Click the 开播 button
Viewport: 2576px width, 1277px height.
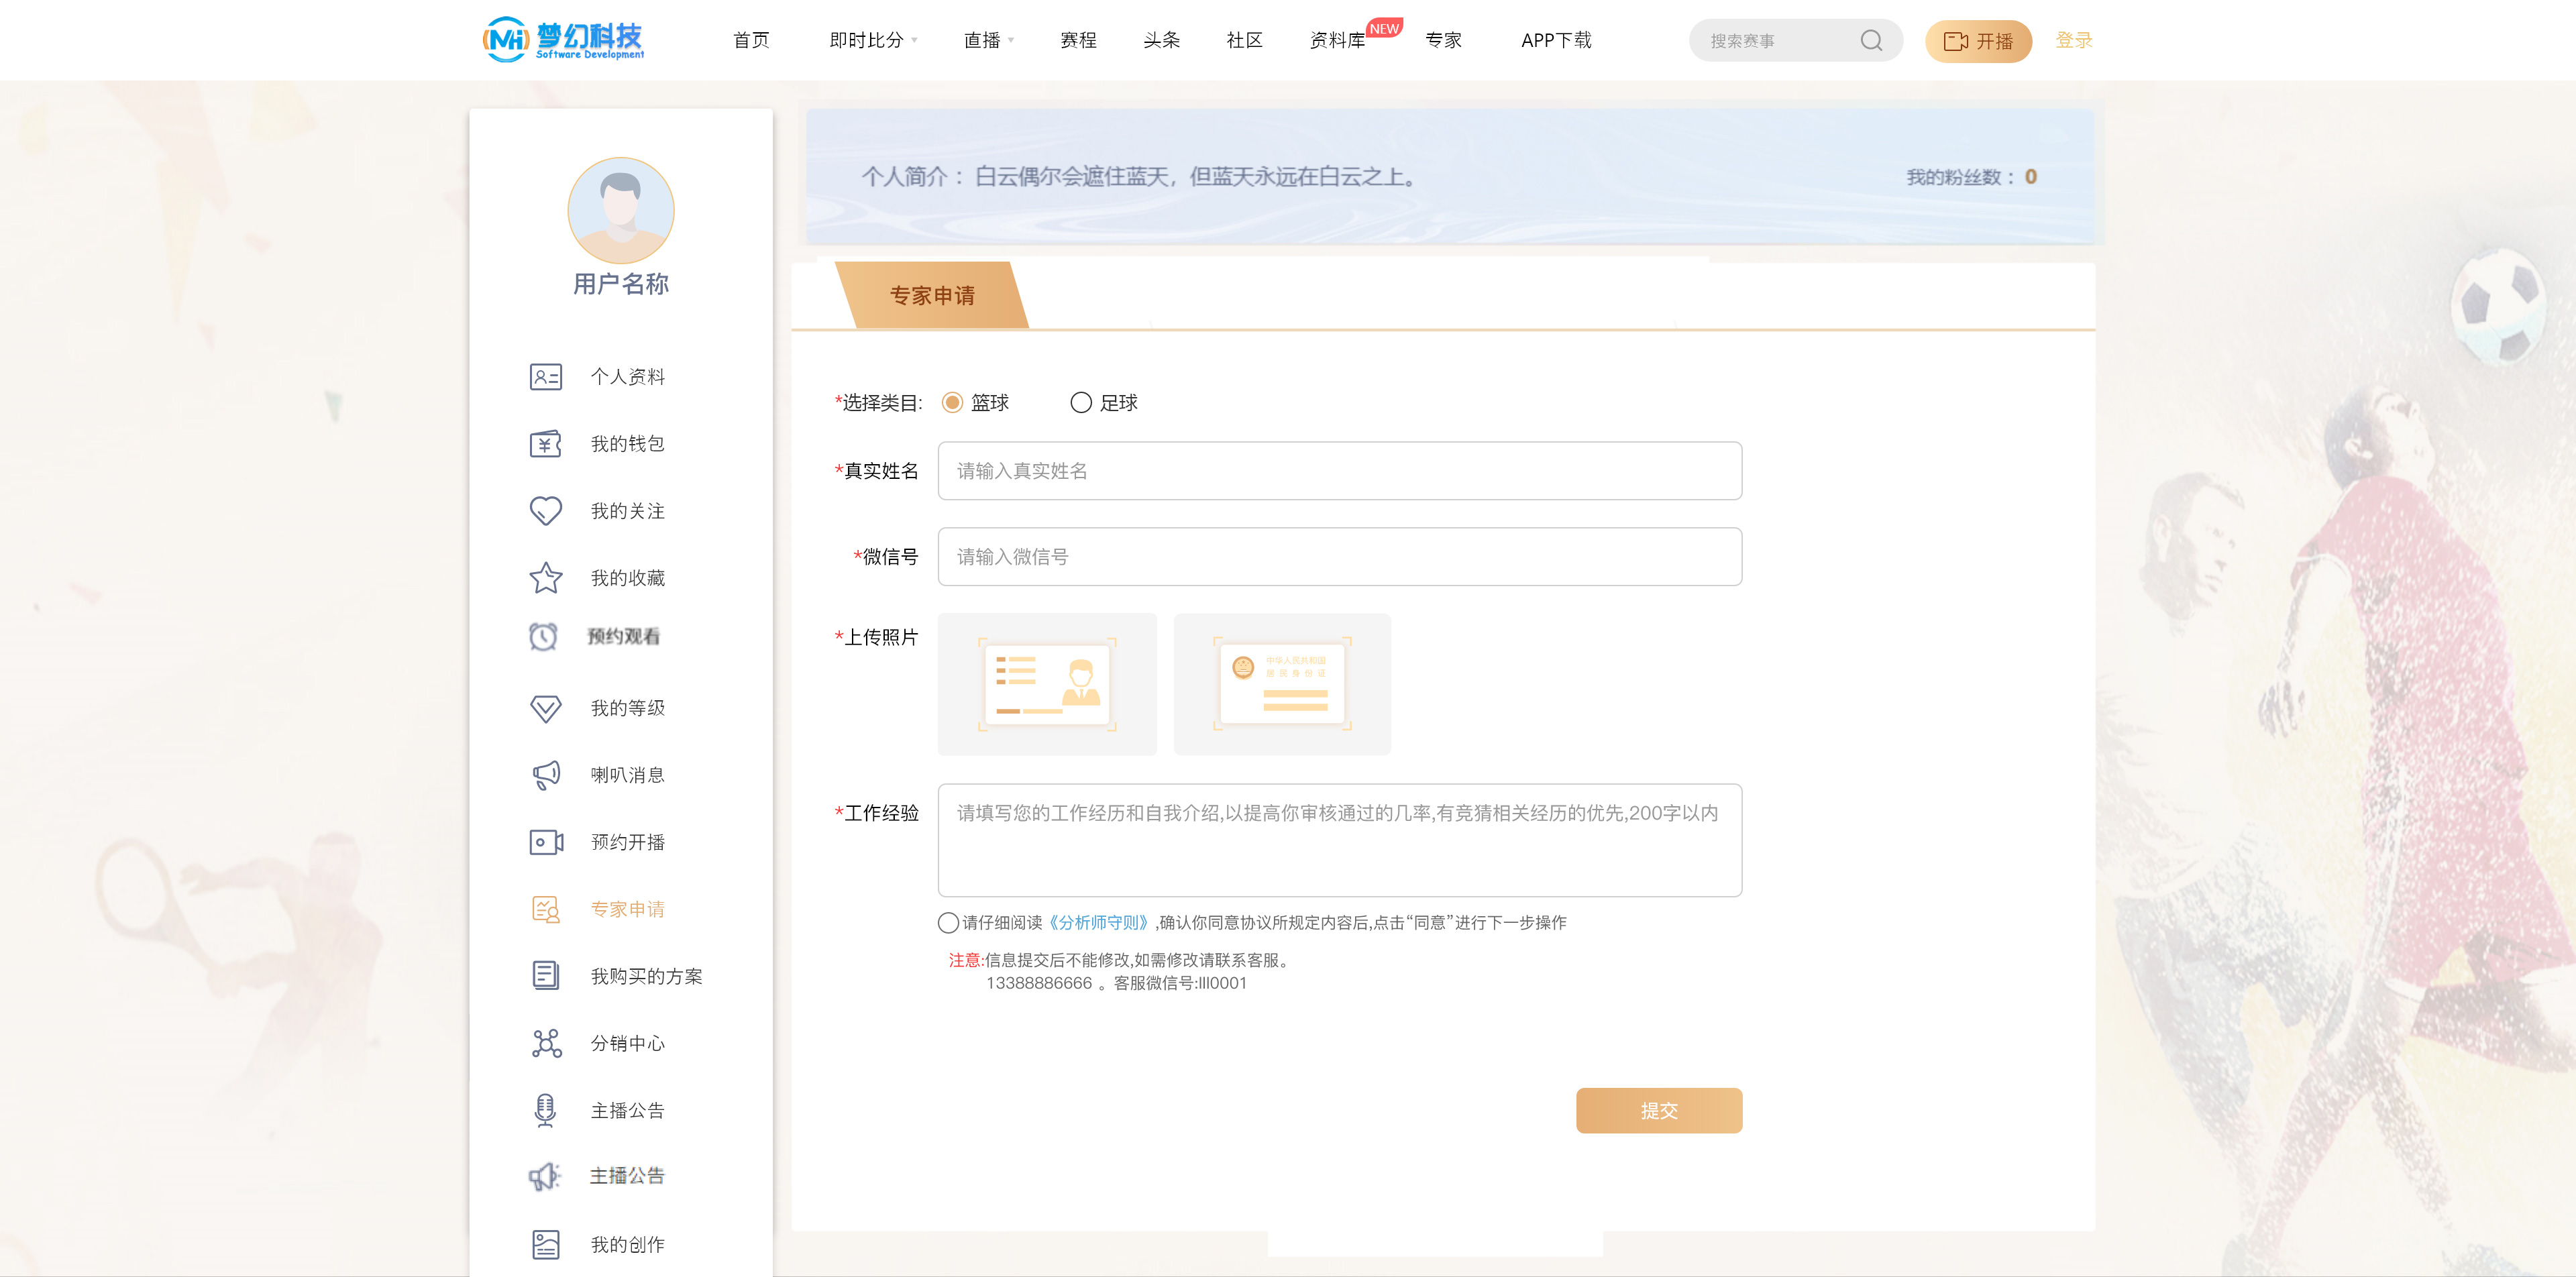tap(1978, 41)
